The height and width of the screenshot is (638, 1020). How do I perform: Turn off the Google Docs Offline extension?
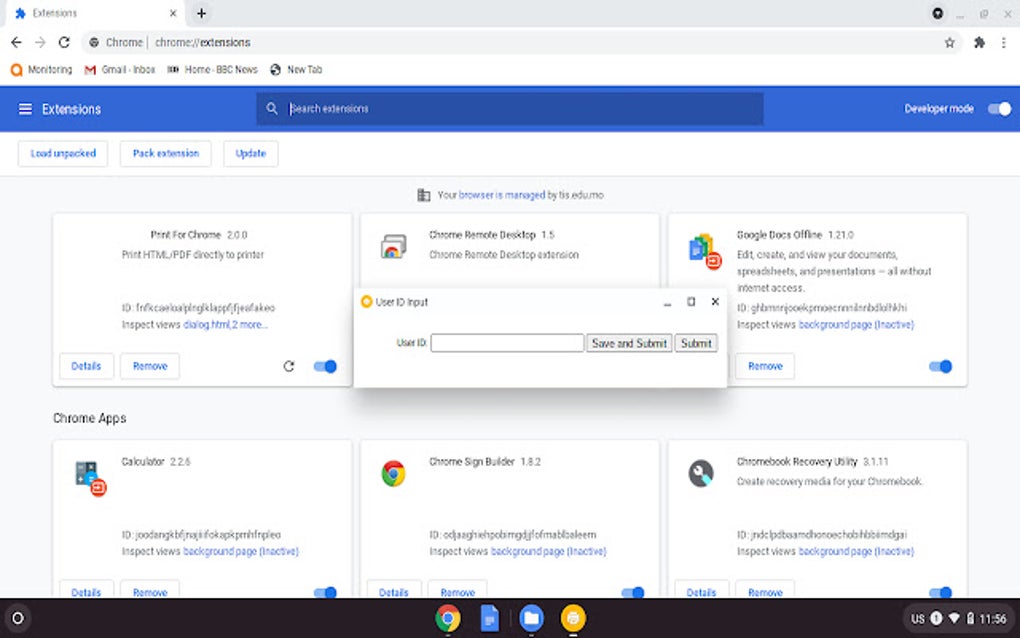[x=940, y=366]
